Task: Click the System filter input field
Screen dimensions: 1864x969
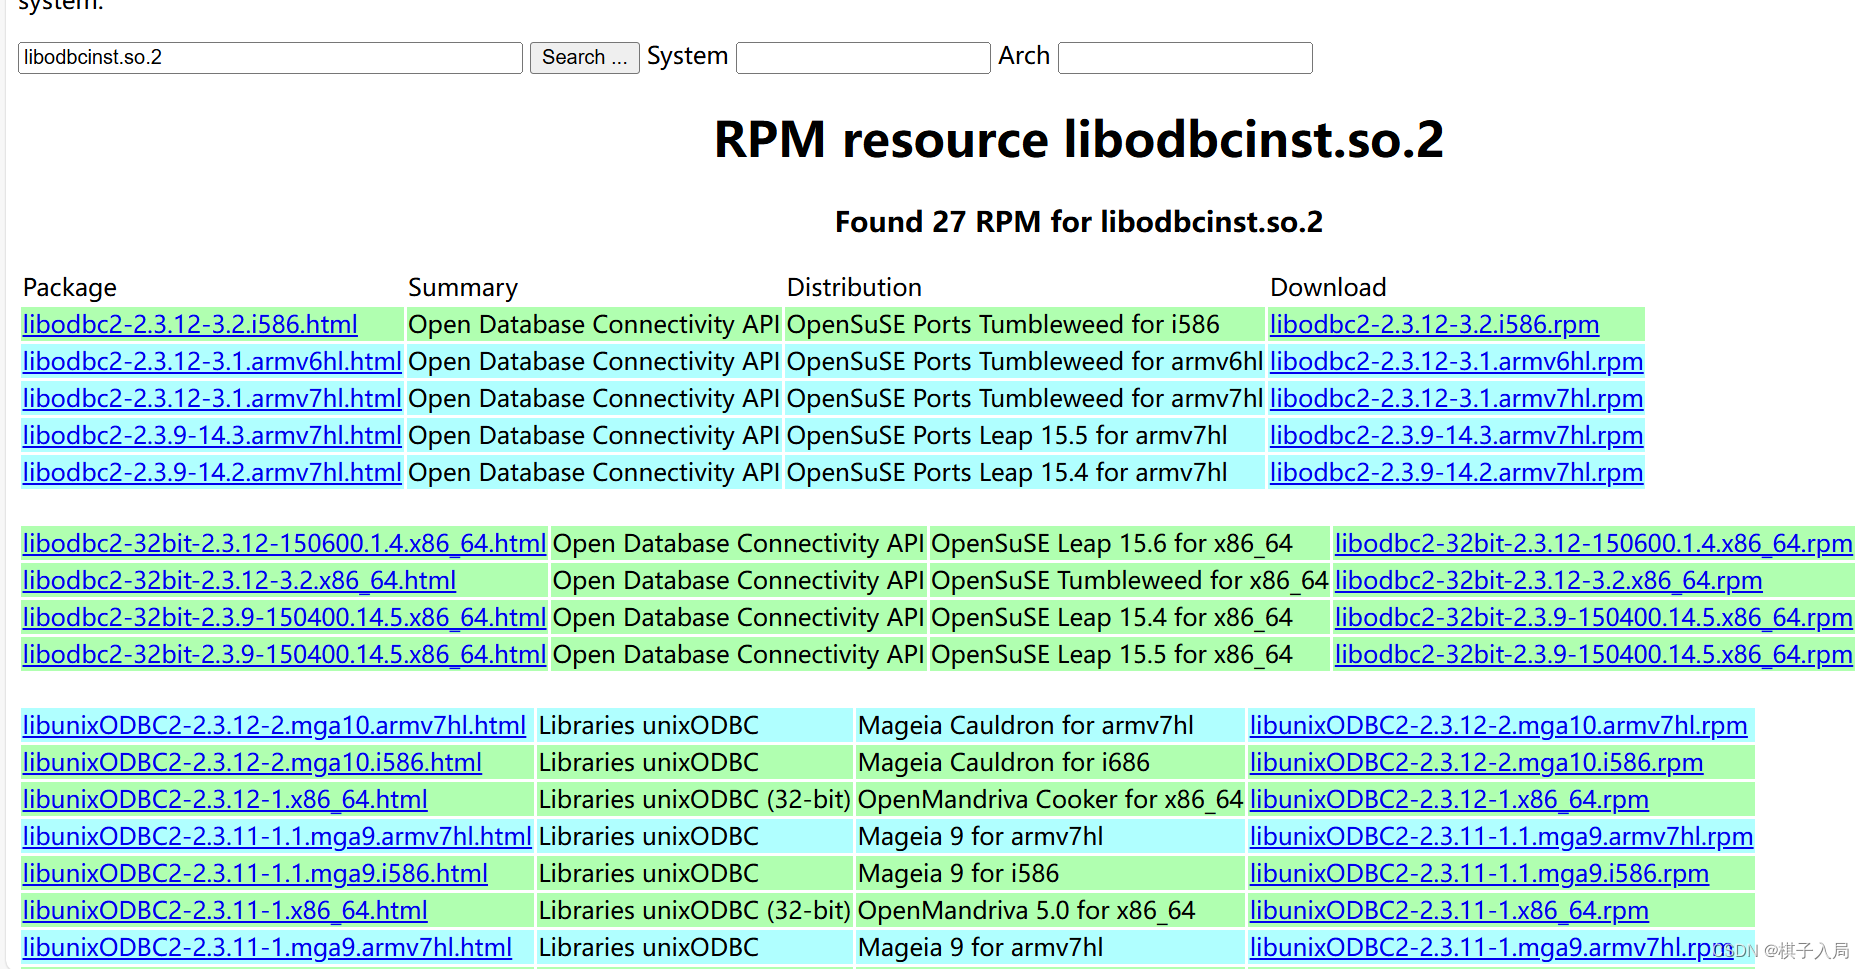Action: point(862,57)
